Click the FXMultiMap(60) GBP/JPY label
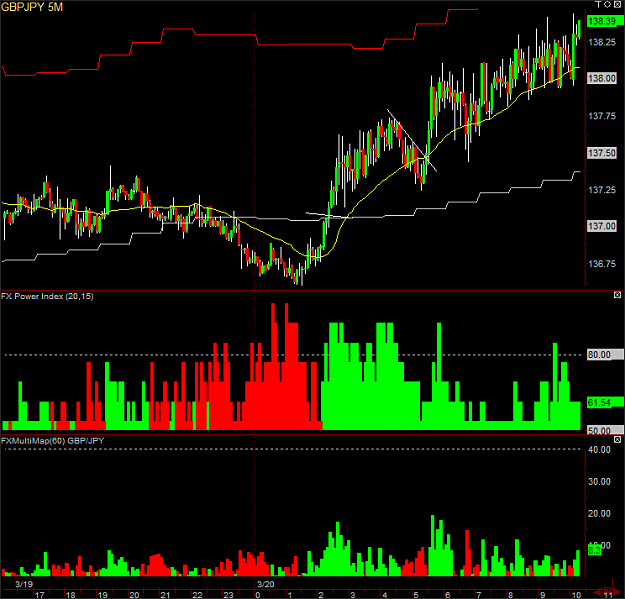The height and width of the screenshot is (599, 625). pyautogui.click(x=53, y=441)
